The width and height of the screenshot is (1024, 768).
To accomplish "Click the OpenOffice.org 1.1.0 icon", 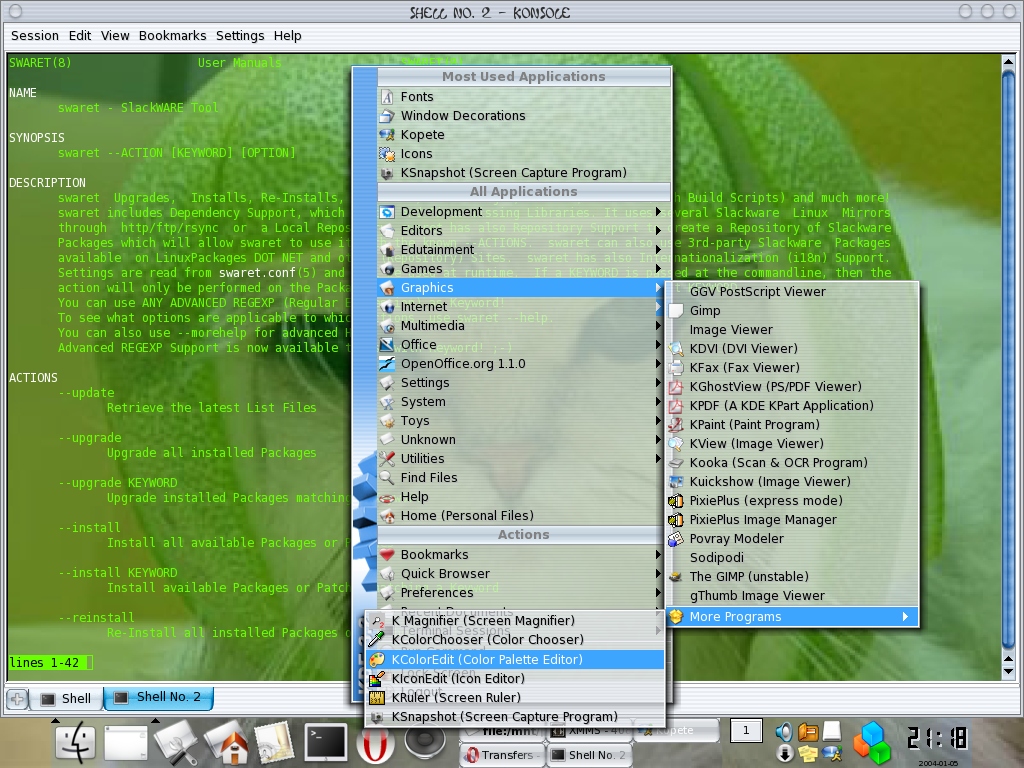I will pyautogui.click(x=387, y=364).
